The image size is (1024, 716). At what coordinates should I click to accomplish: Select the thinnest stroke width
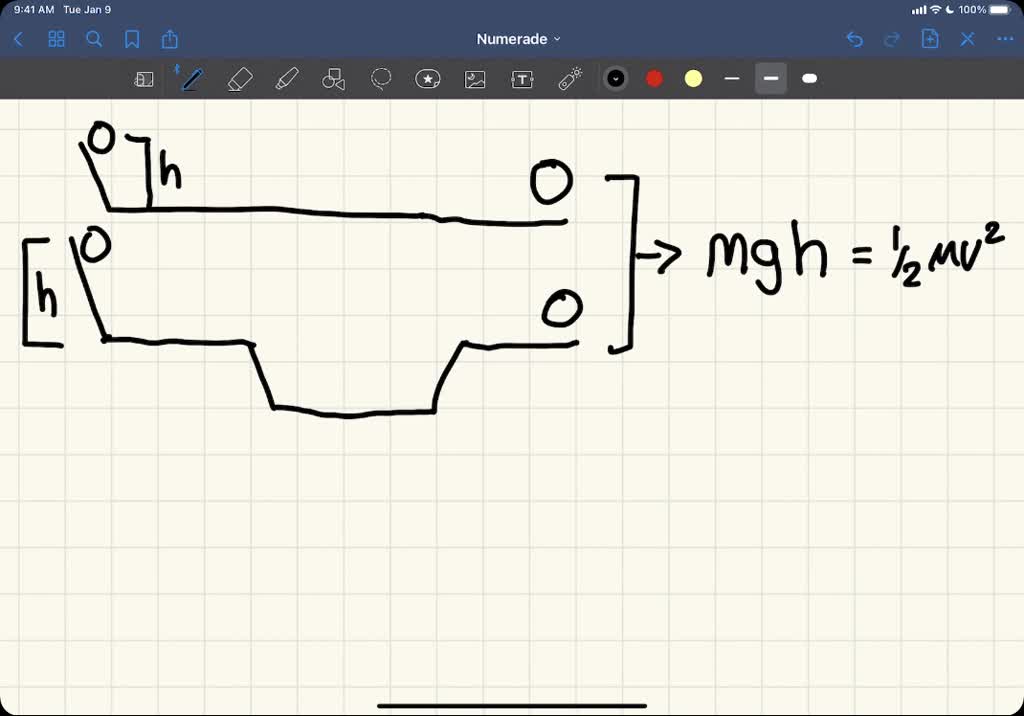tap(732, 78)
